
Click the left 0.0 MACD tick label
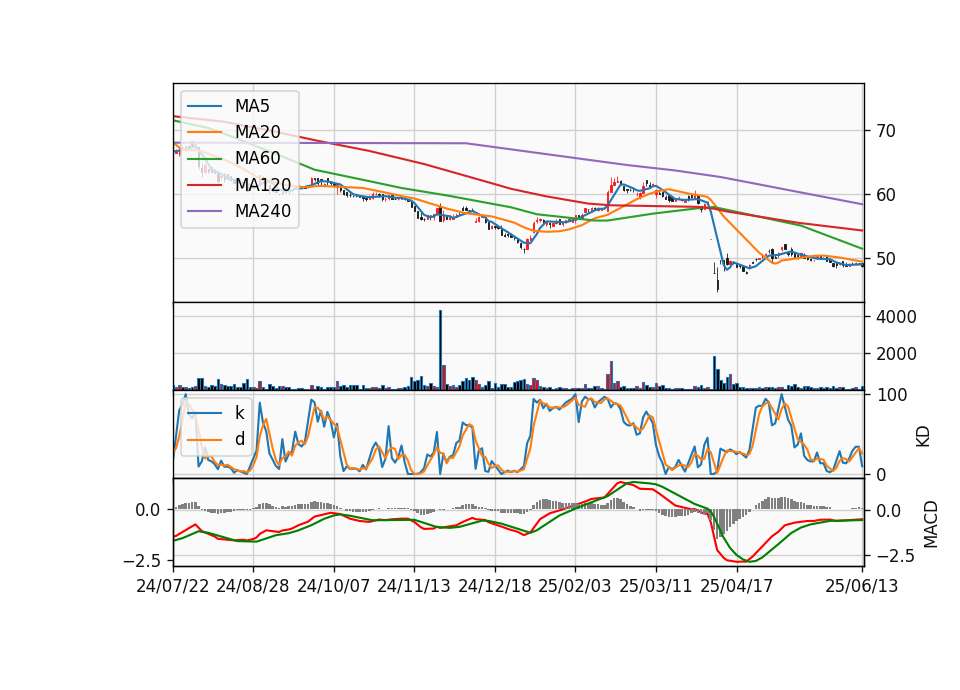click(148, 510)
